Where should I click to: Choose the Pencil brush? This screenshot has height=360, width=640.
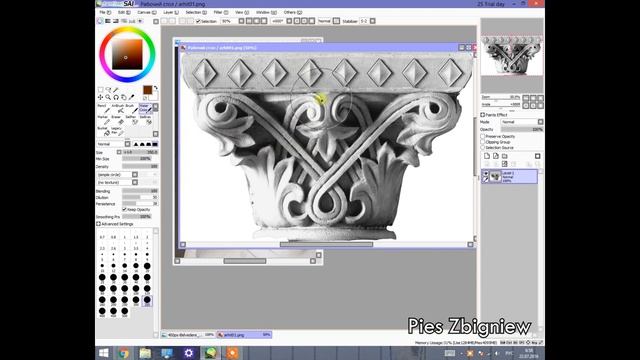(104, 109)
